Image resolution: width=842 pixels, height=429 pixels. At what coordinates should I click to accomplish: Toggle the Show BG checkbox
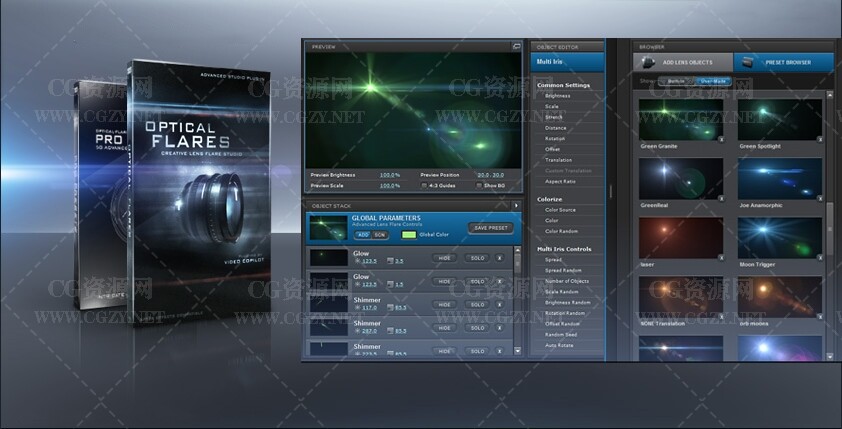pos(479,185)
